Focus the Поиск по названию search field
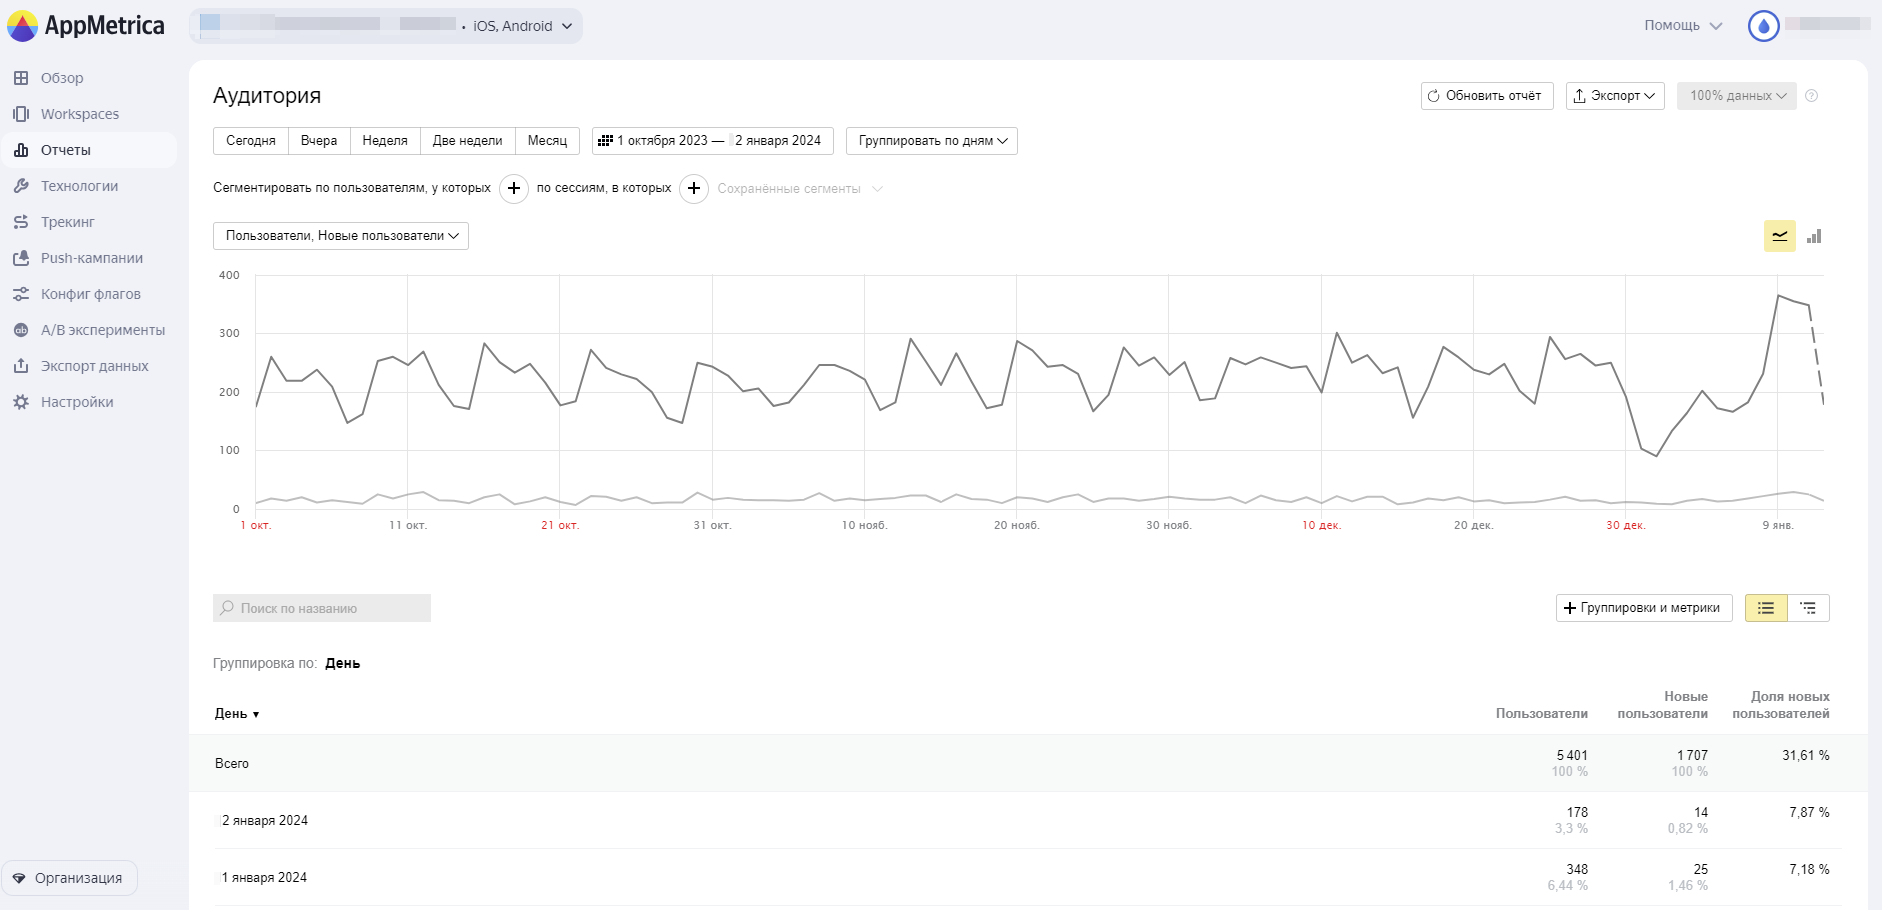This screenshot has height=910, width=1882. pyautogui.click(x=322, y=608)
